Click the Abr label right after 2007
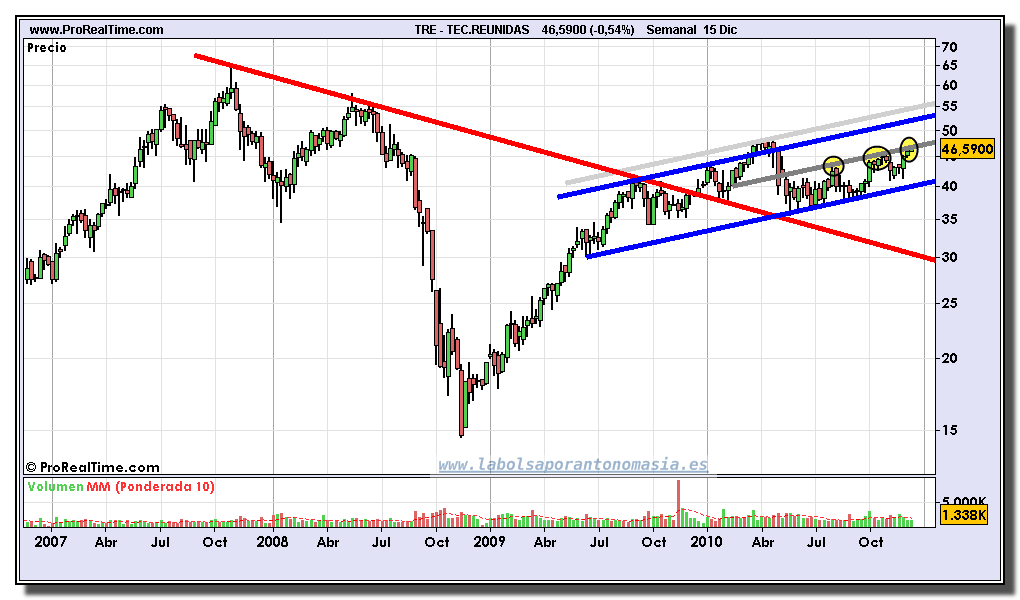Screen dimensions: 1020x600 106,542
